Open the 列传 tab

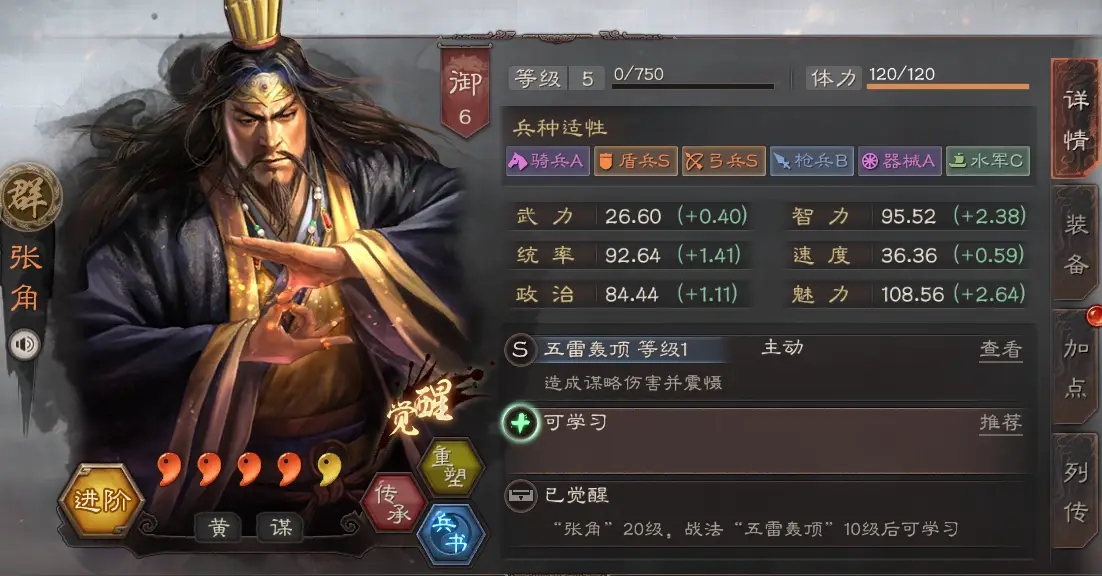(x=1075, y=490)
